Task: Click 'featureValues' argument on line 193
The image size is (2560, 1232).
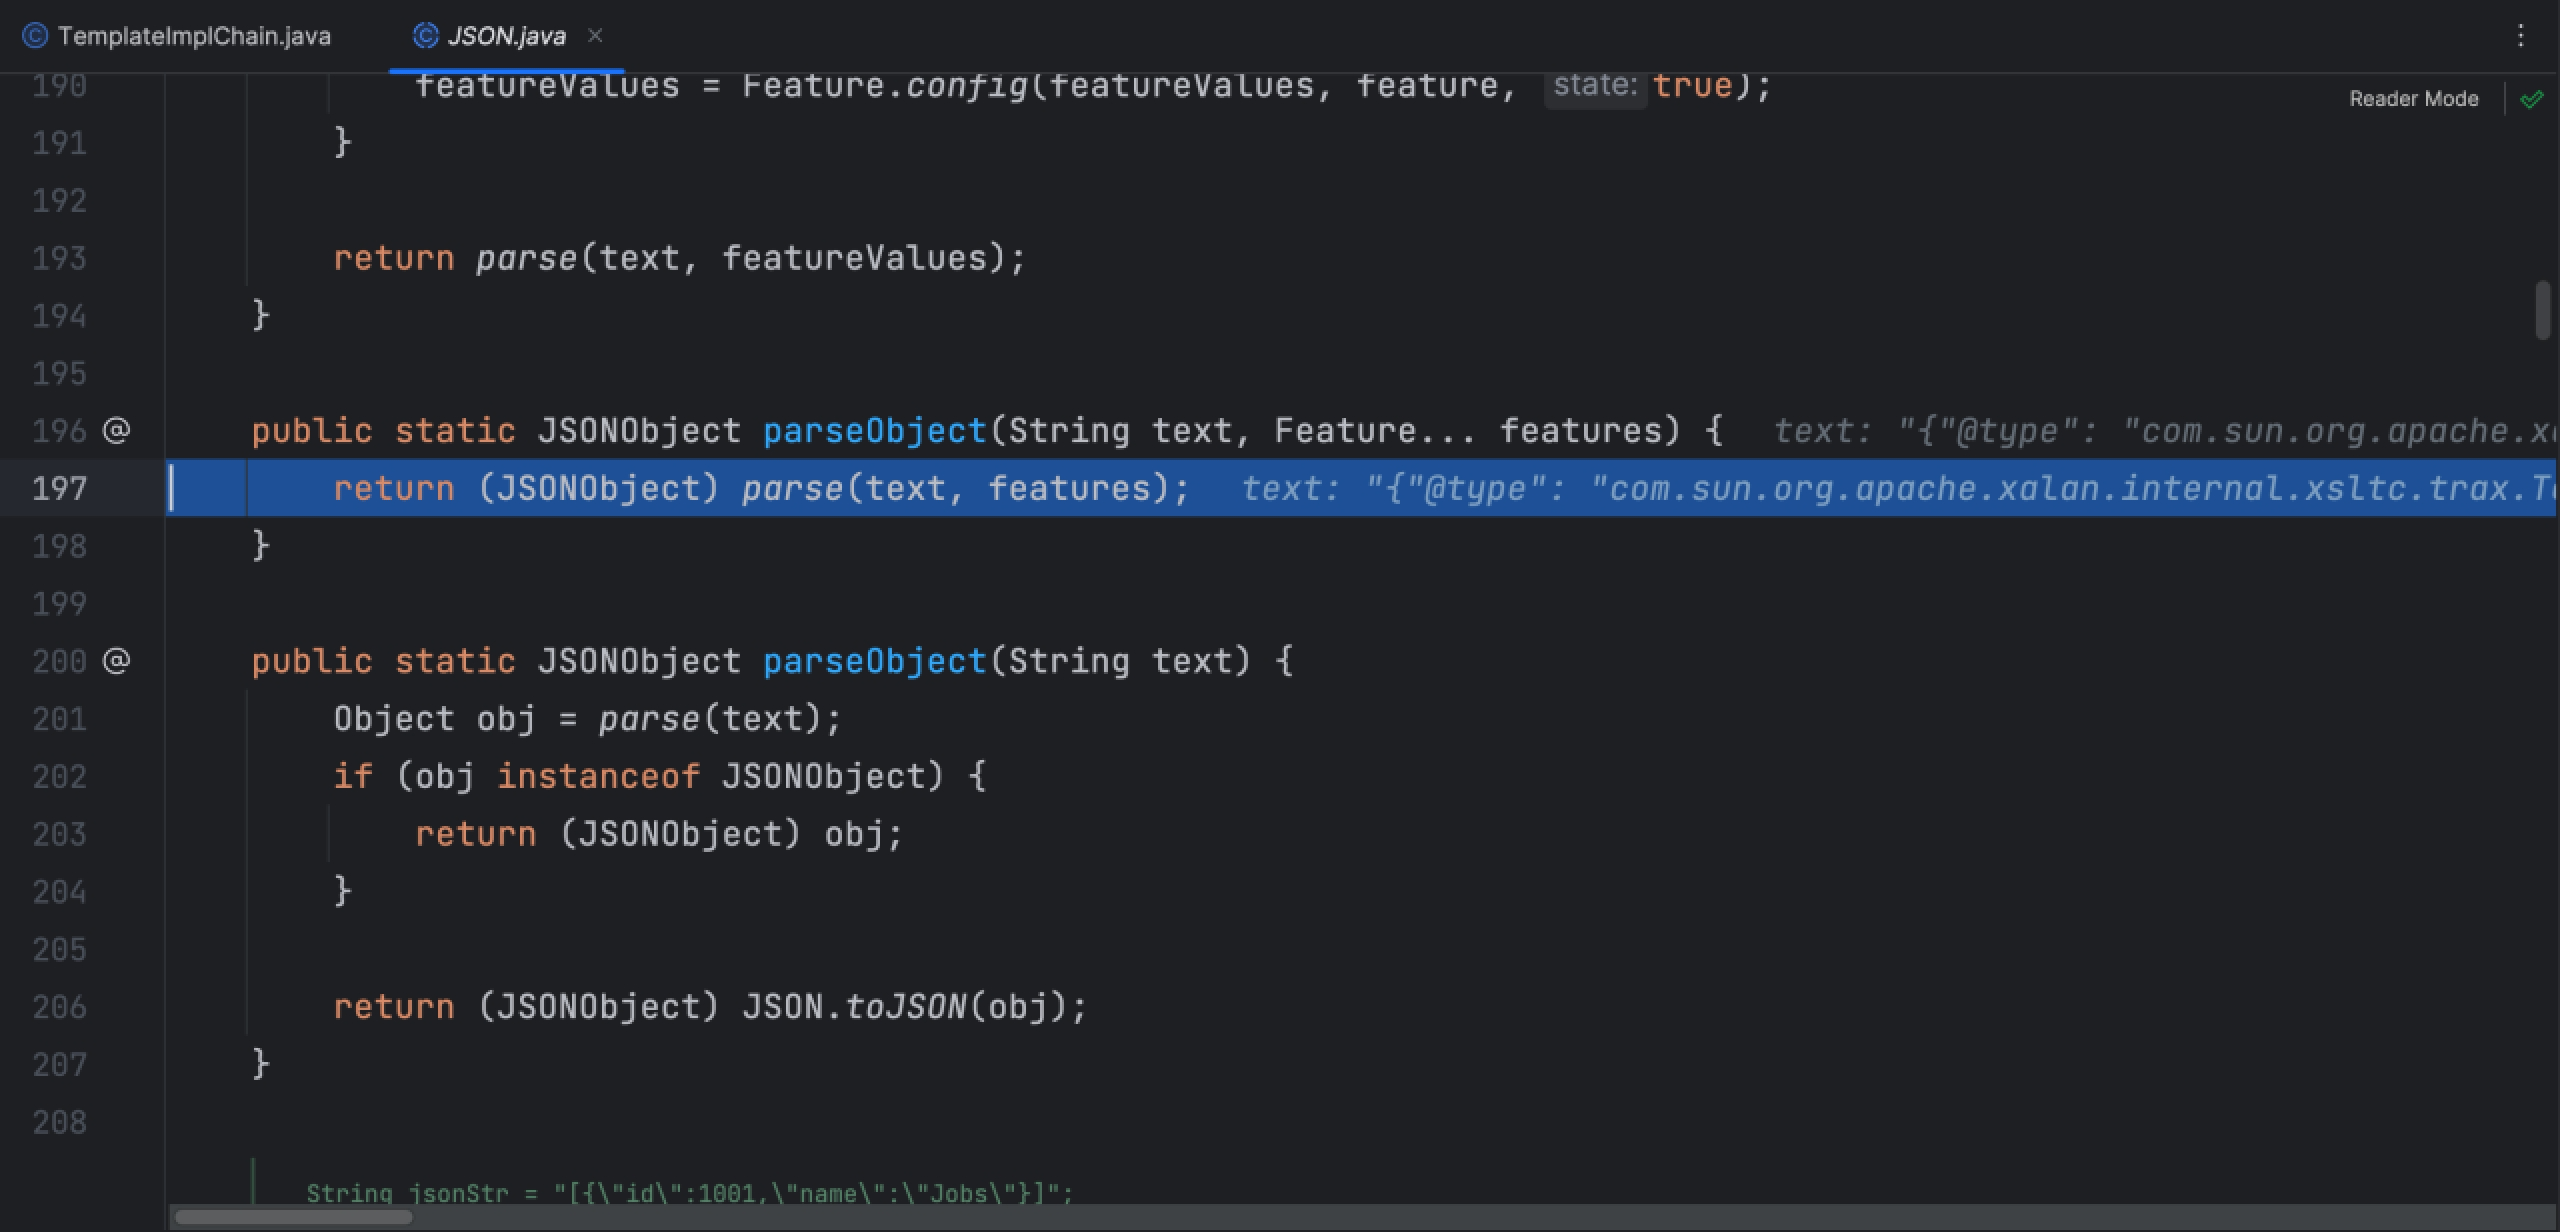Action: [855, 258]
